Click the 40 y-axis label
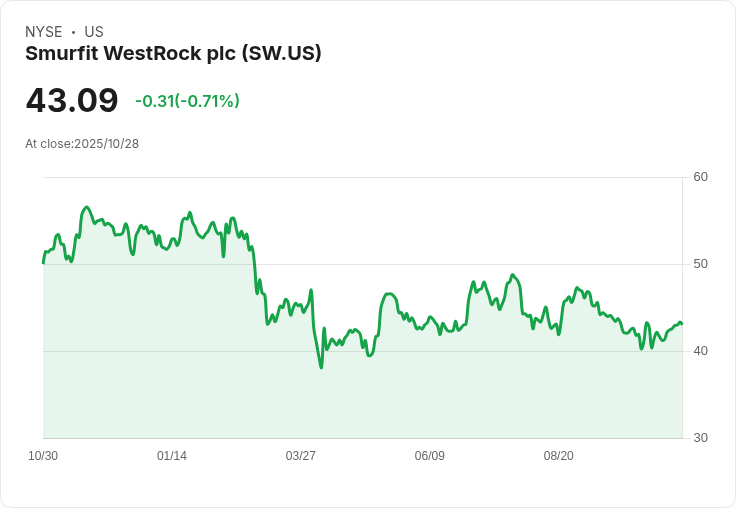Image resolution: width=736 pixels, height=508 pixels. pos(701,351)
